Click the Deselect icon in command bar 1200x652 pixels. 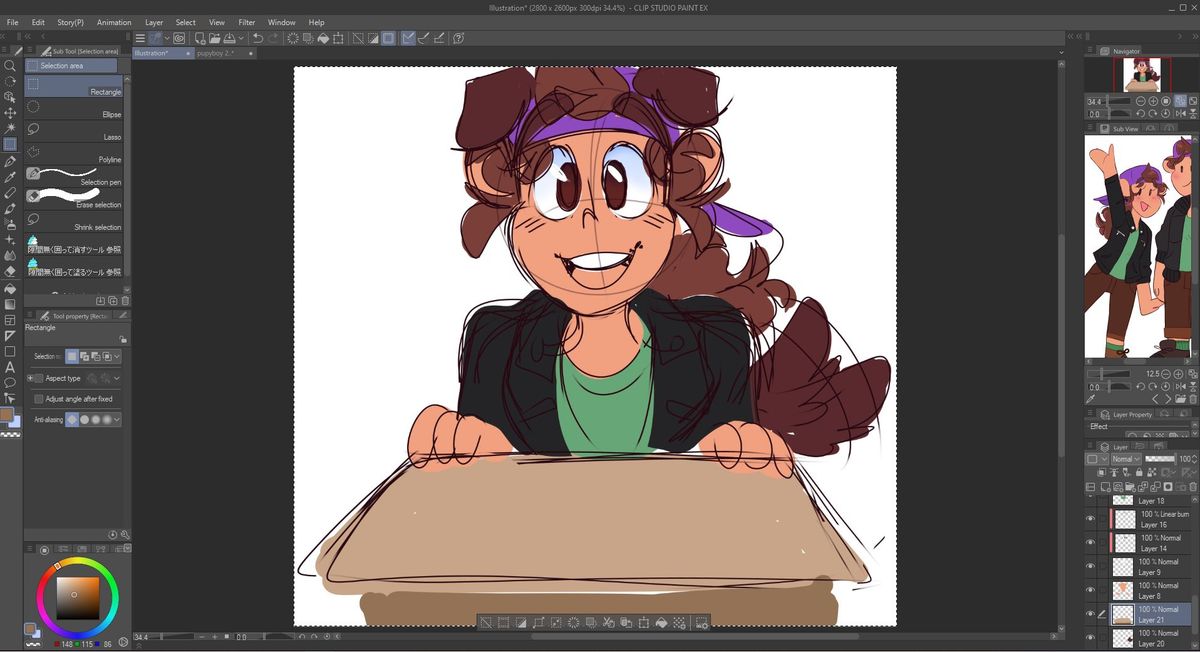click(x=359, y=38)
